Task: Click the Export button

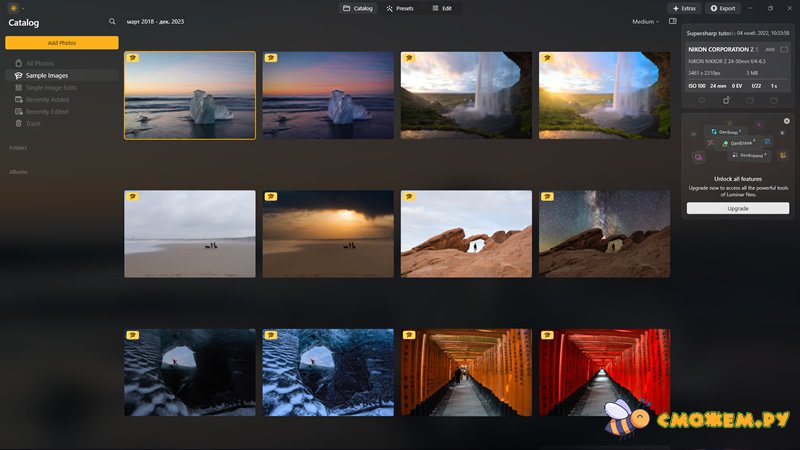Action: [x=723, y=8]
